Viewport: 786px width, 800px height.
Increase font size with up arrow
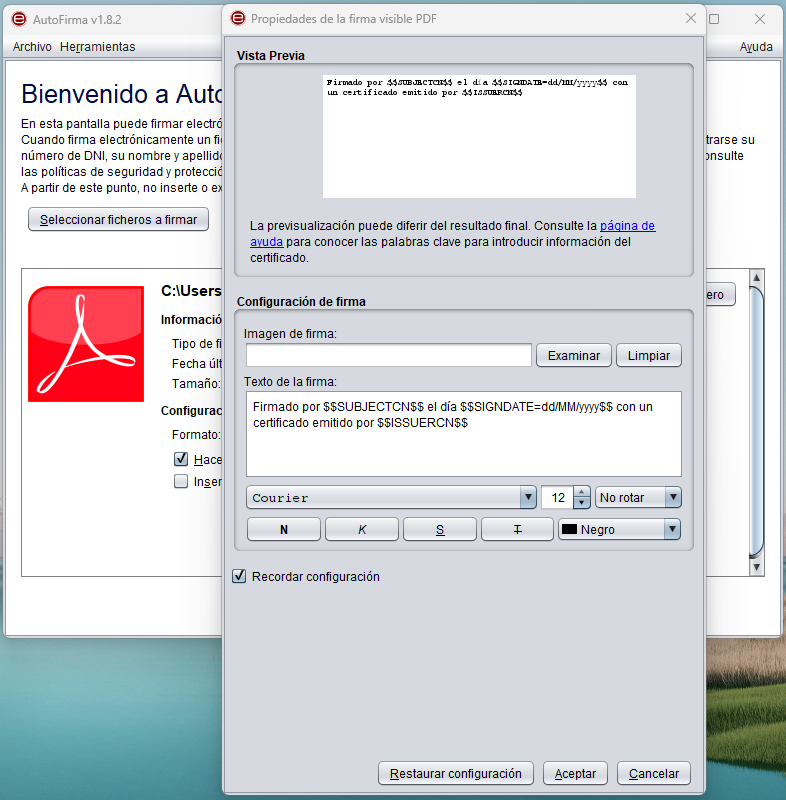click(x=581, y=492)
